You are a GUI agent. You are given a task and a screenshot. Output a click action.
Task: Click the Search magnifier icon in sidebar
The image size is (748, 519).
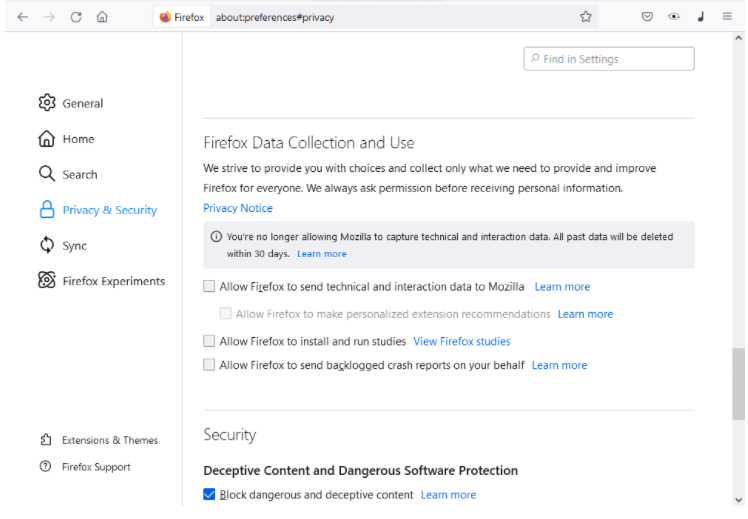[x=47, y=174]
